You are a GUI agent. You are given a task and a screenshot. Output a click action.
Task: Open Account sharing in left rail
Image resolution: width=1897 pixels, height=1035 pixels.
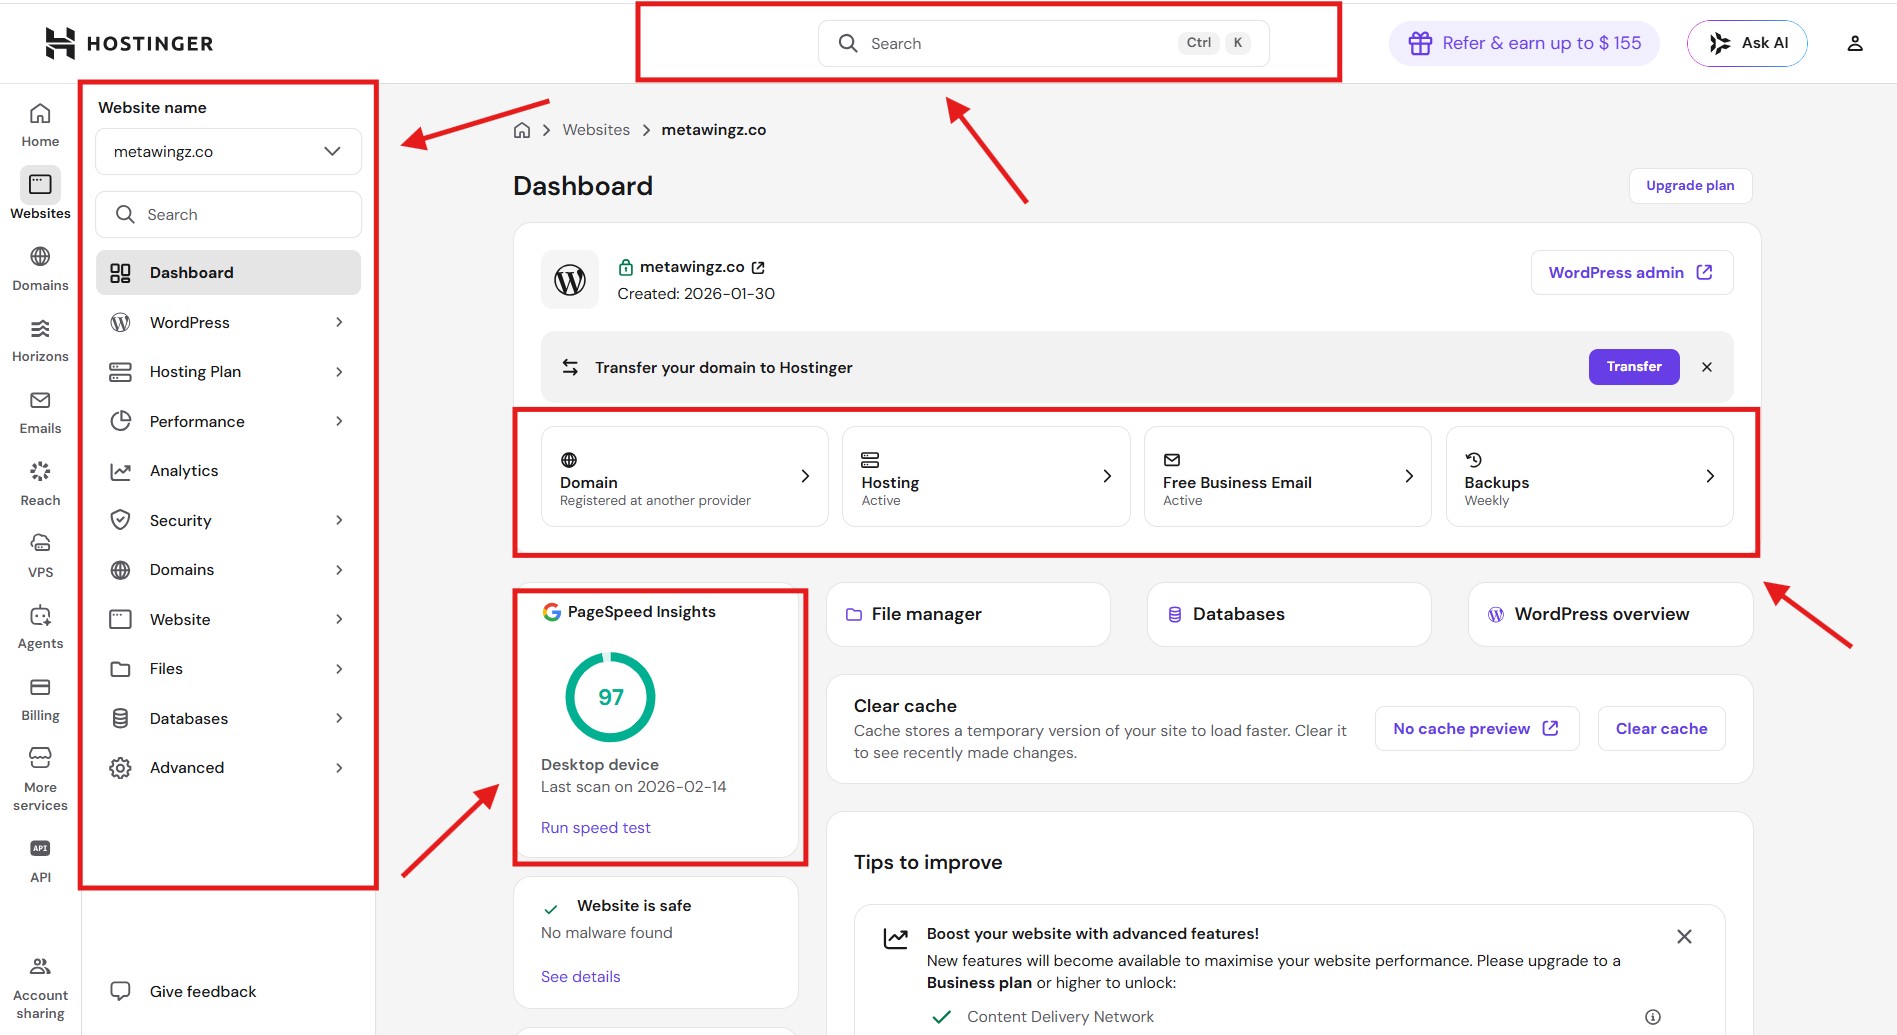[40, 988]
